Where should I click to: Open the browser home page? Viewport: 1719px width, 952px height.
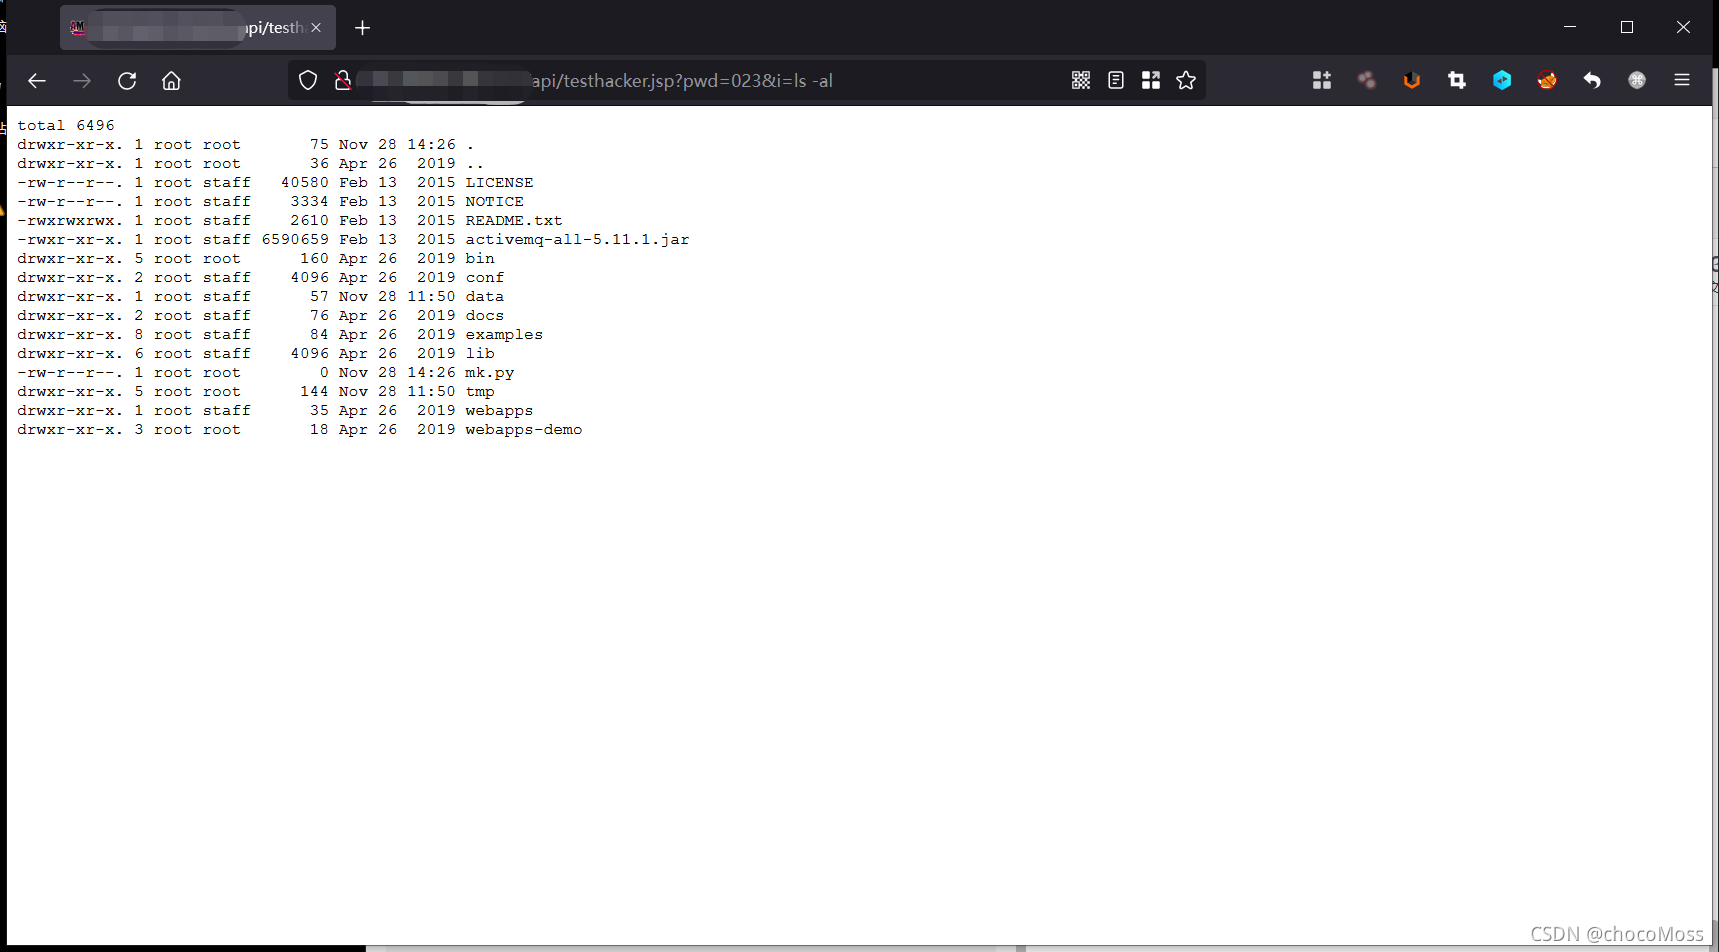coord(171,81)
